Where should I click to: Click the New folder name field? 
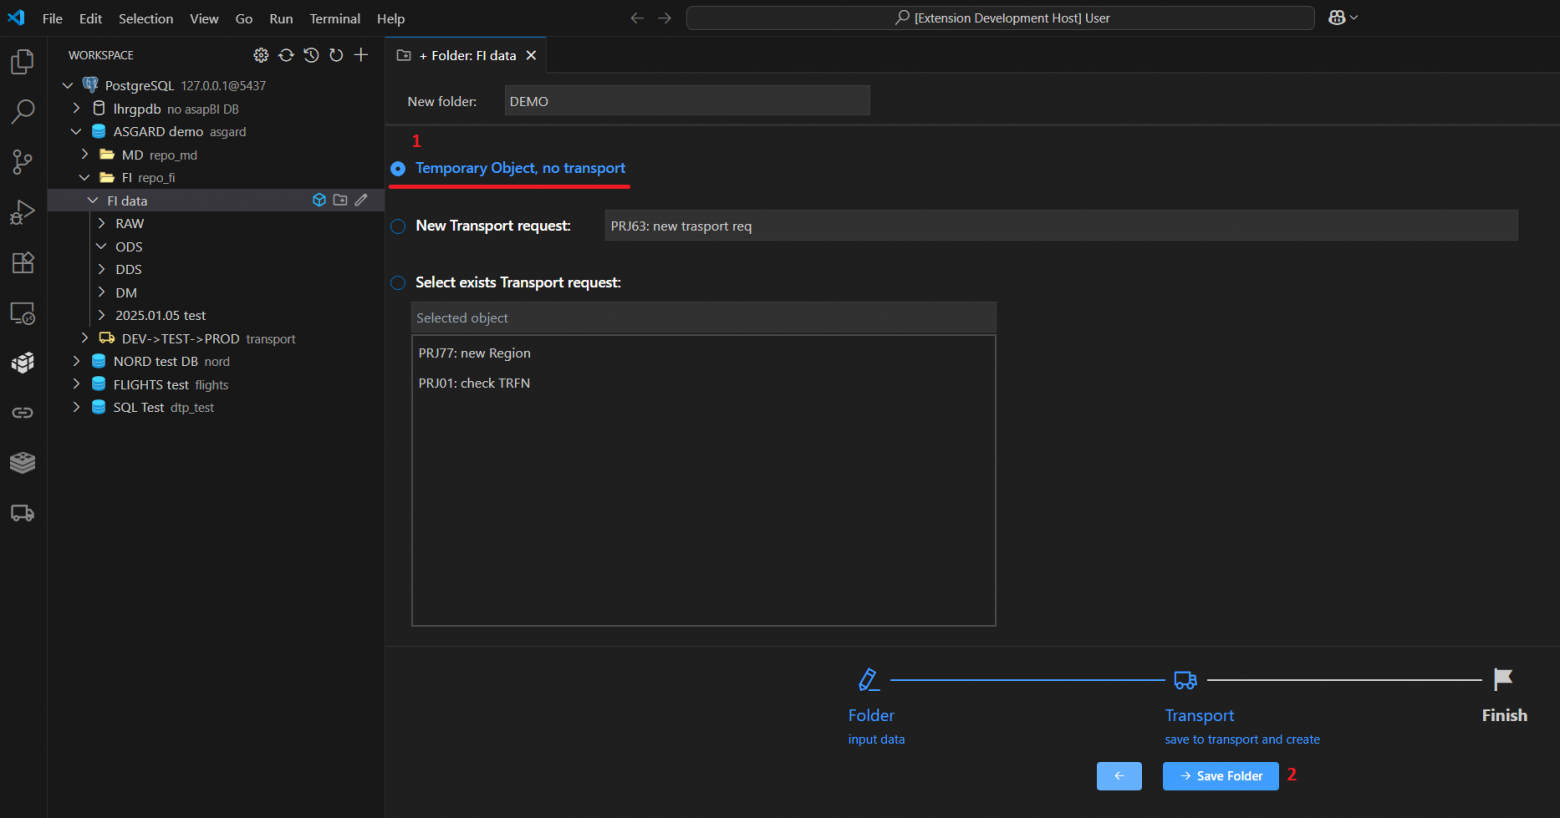pyautogui.click(x=687, y=101)
